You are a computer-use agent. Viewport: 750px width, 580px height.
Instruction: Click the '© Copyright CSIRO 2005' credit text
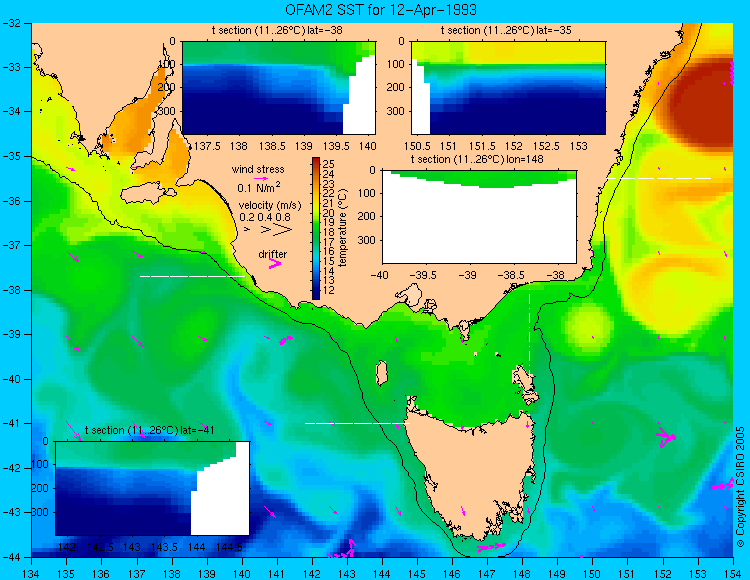(x=740, y=487)
